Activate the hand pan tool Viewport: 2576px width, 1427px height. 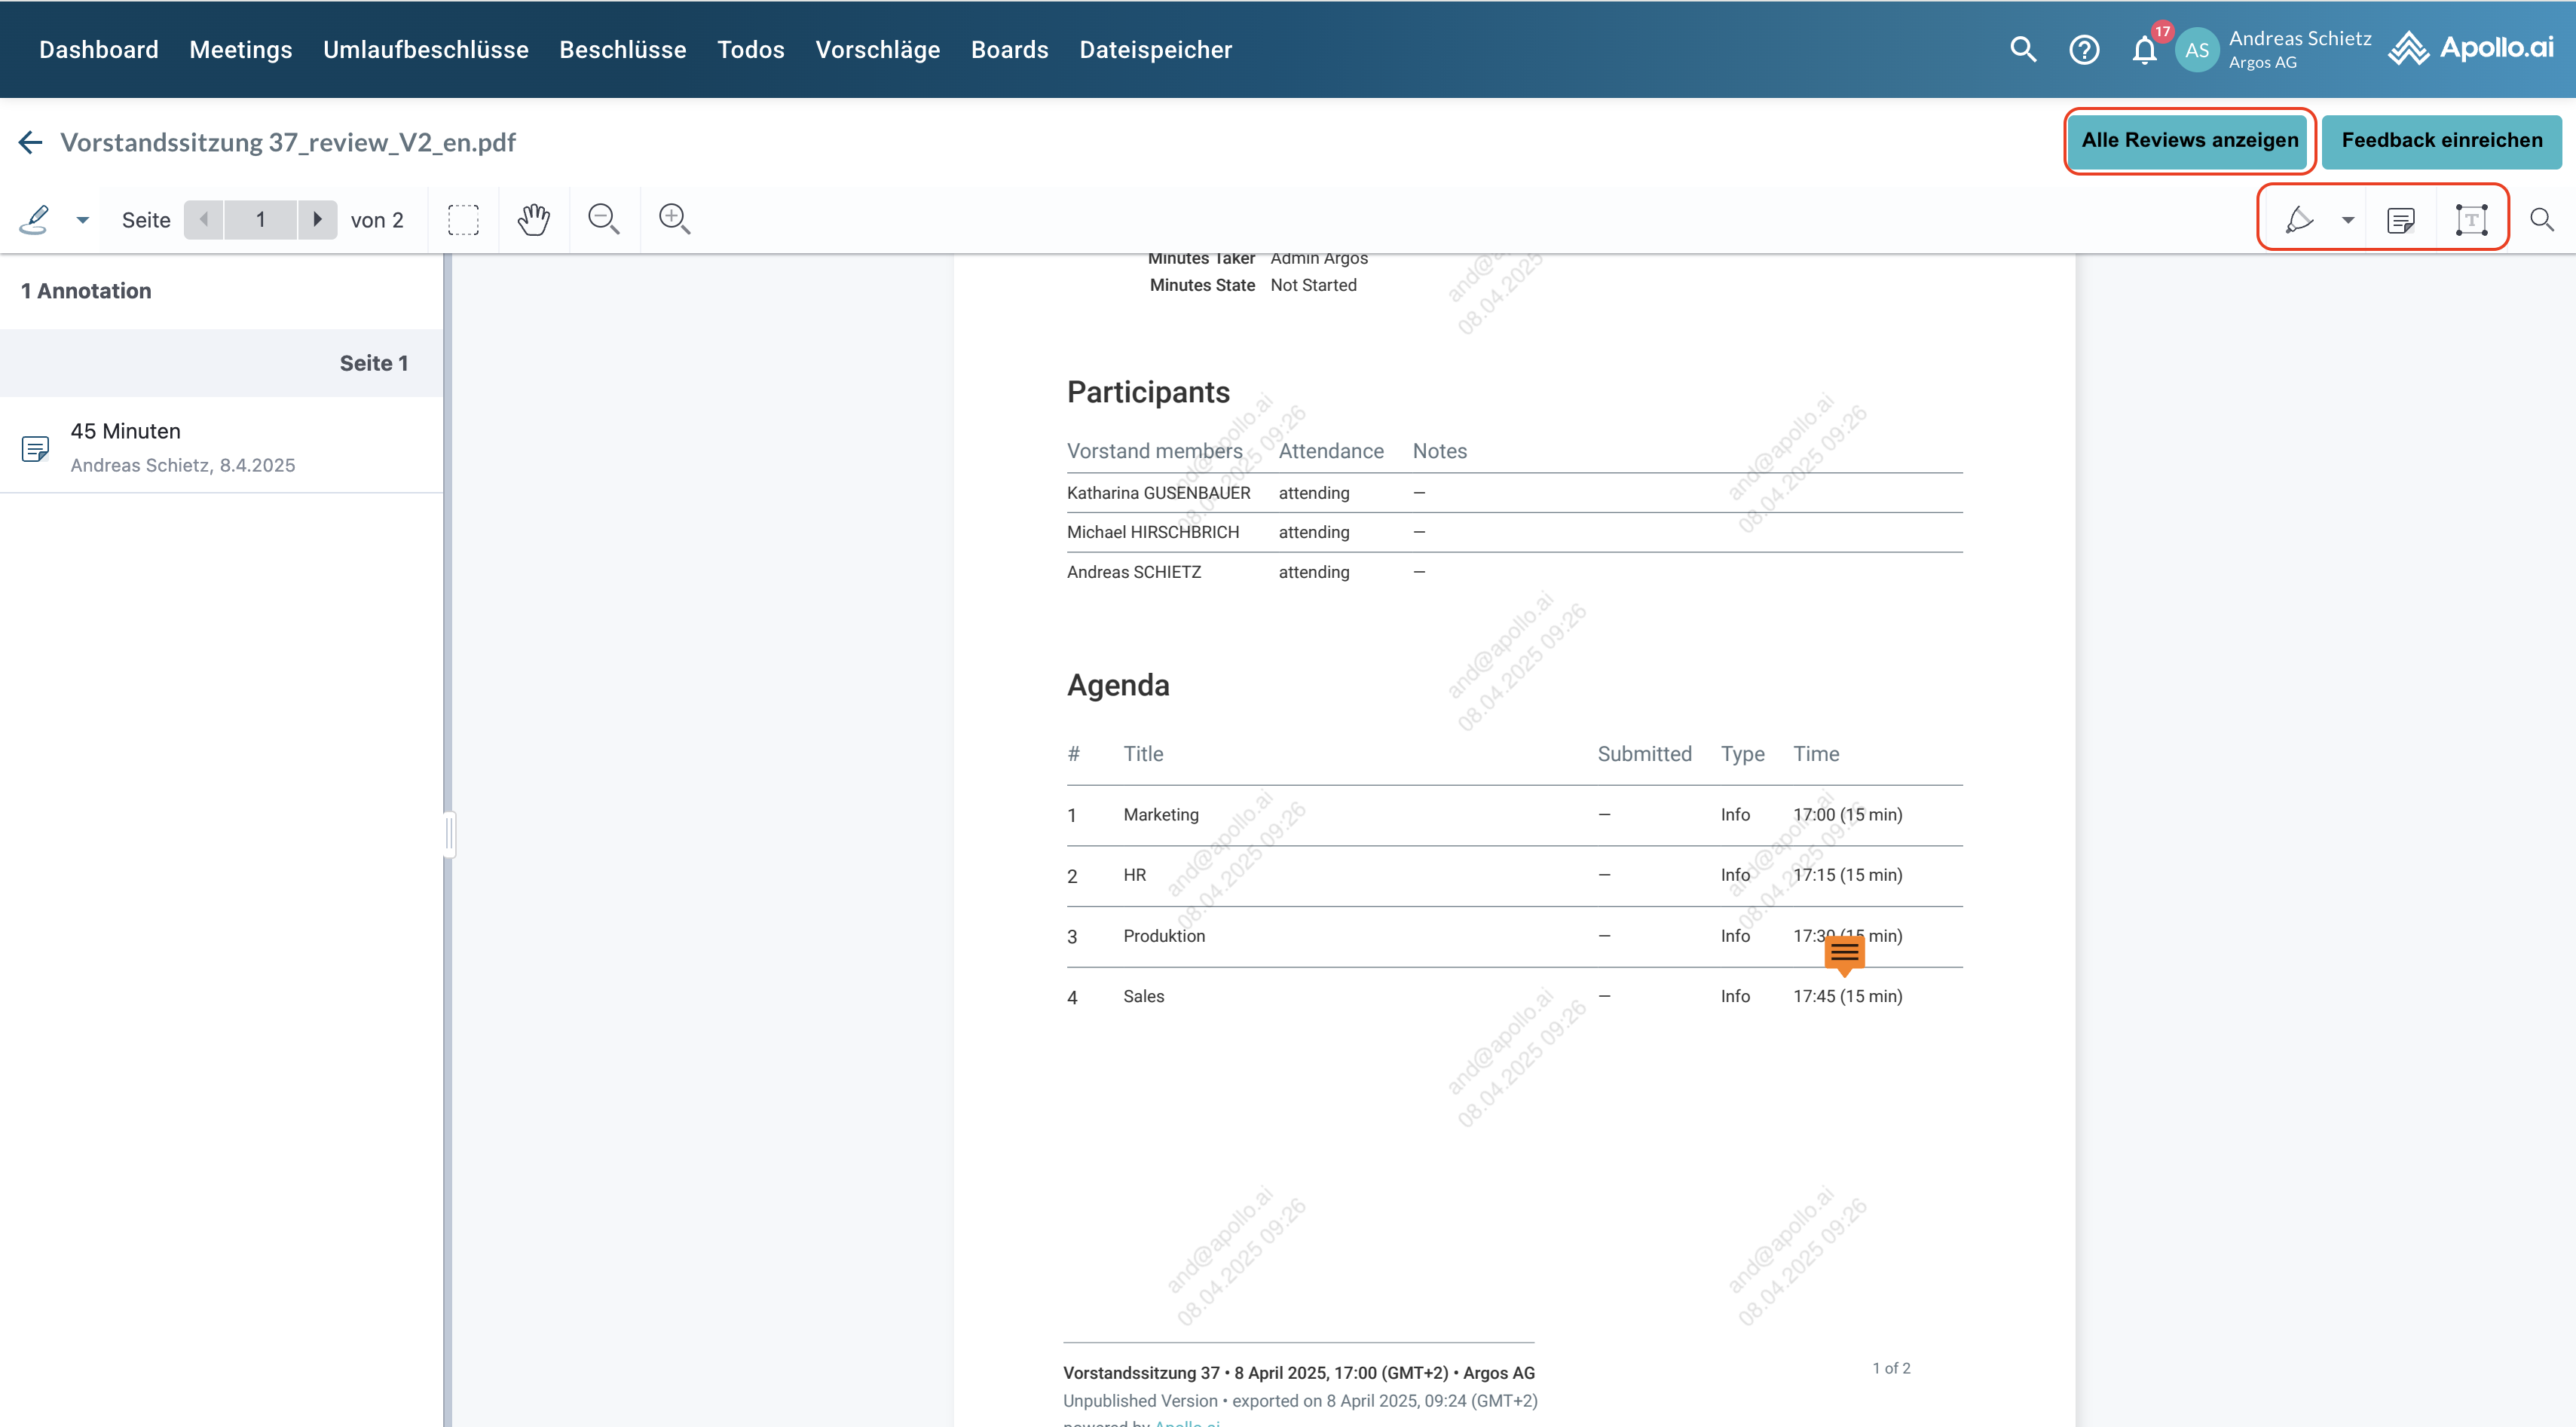[534, 219]
